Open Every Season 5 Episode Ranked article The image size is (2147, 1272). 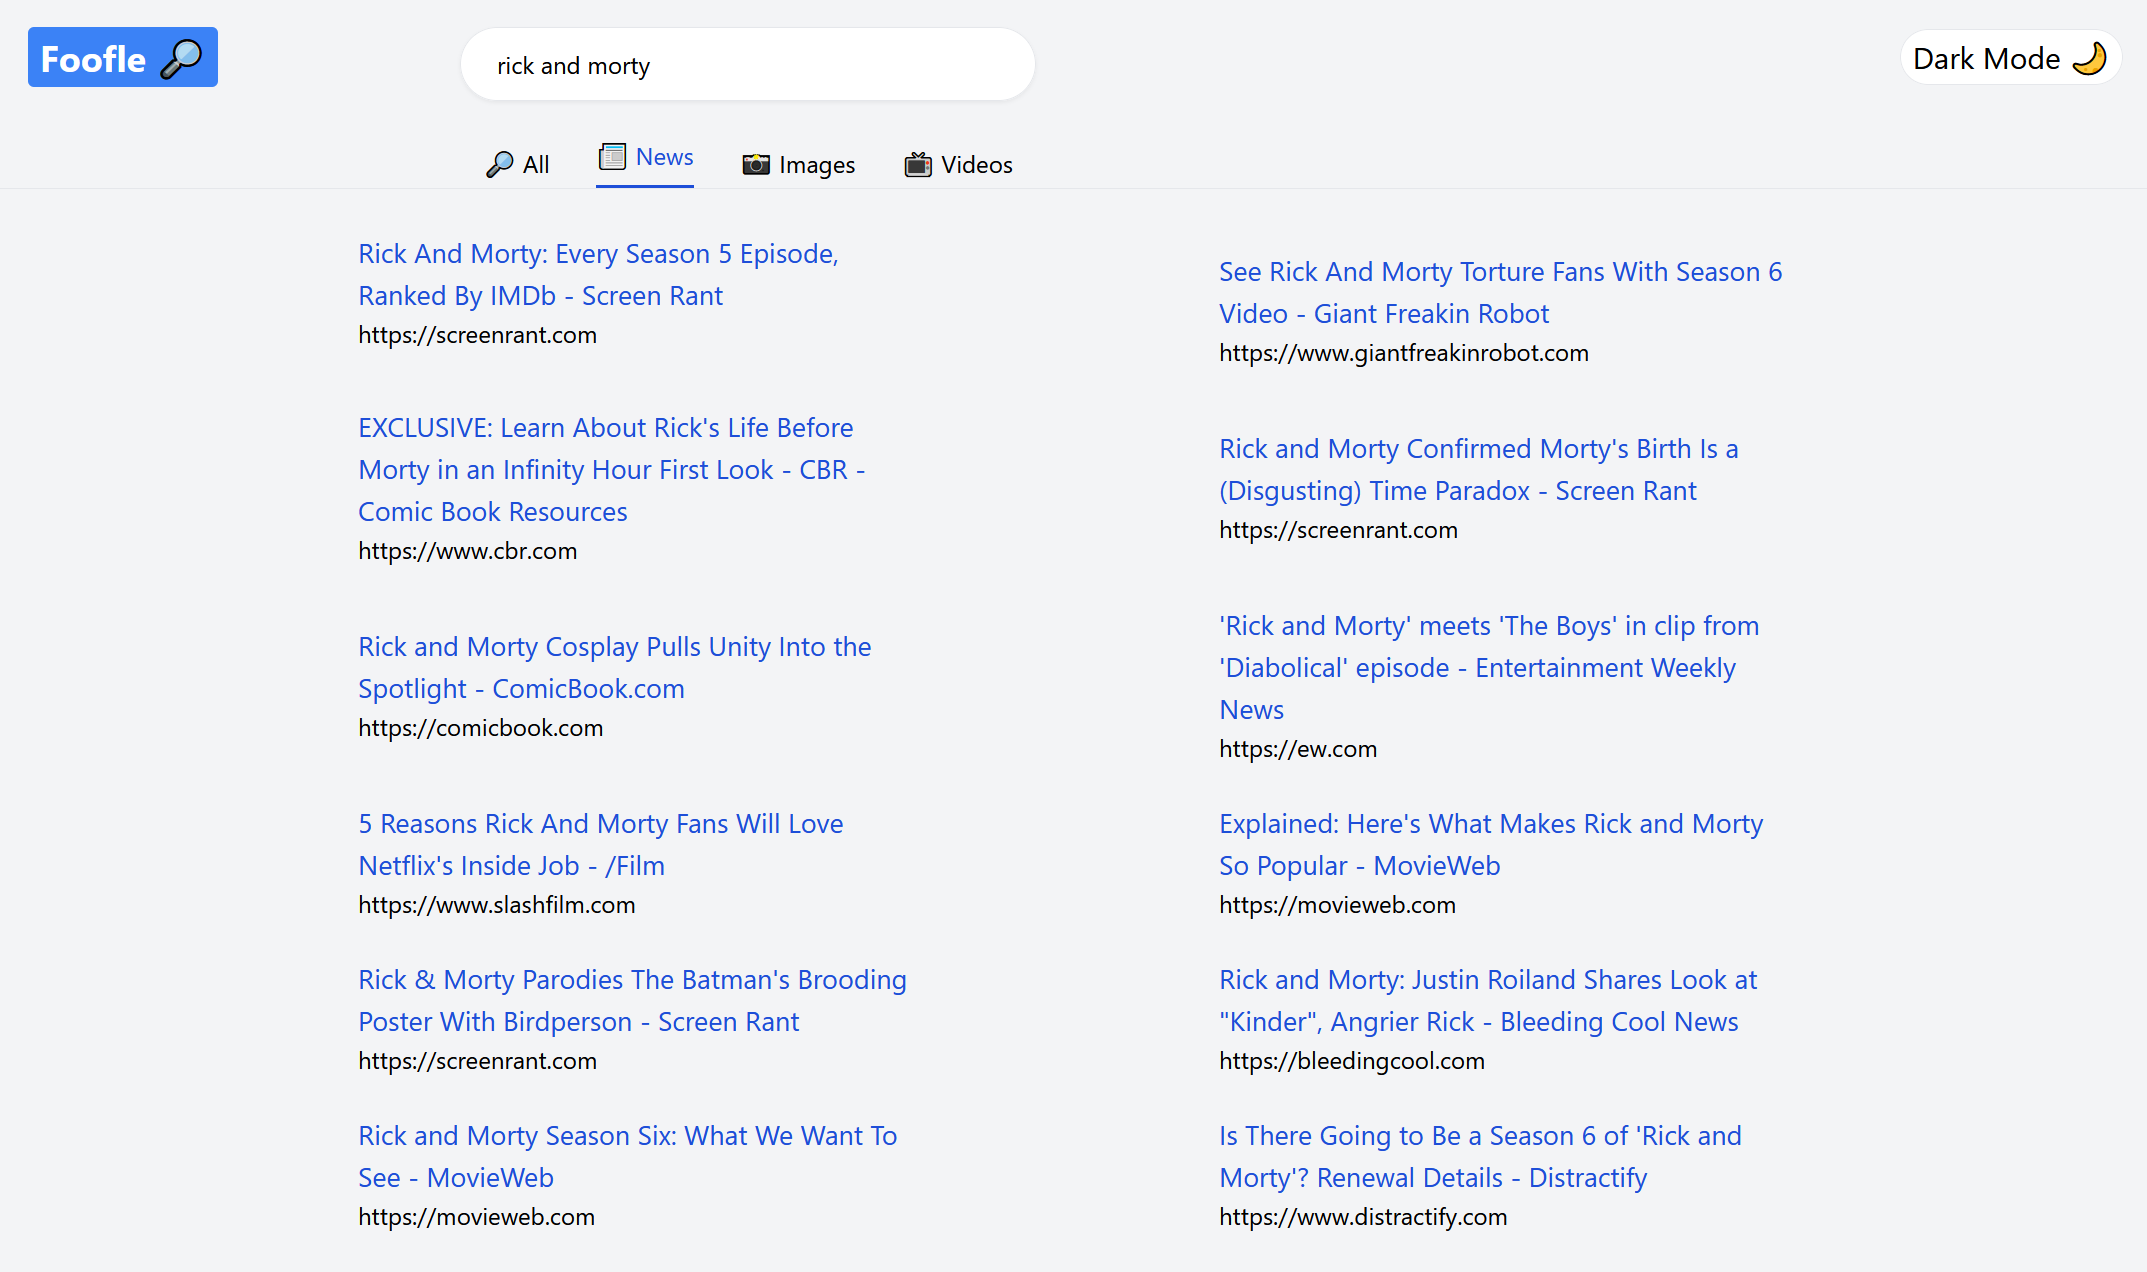coord(598,274)
